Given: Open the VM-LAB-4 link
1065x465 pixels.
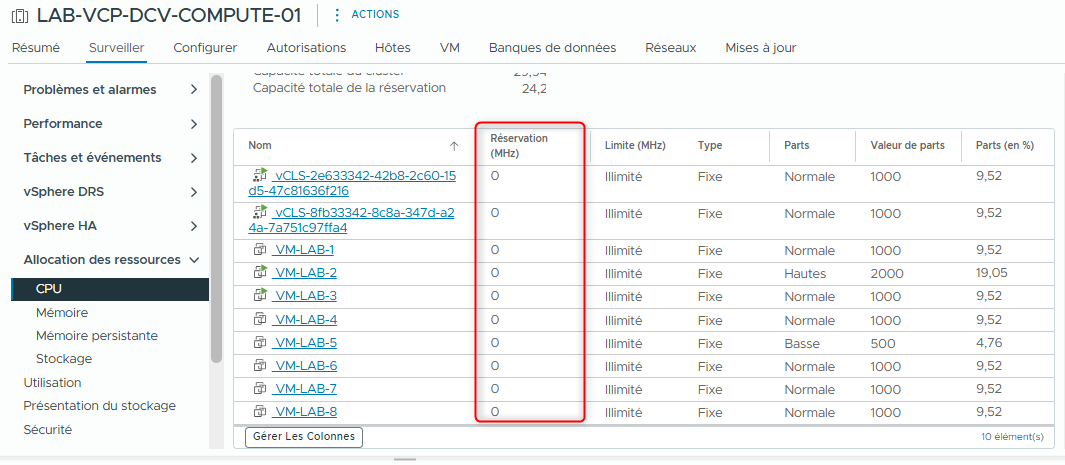Looking at the screenshot, I should [x=304, y=319].
